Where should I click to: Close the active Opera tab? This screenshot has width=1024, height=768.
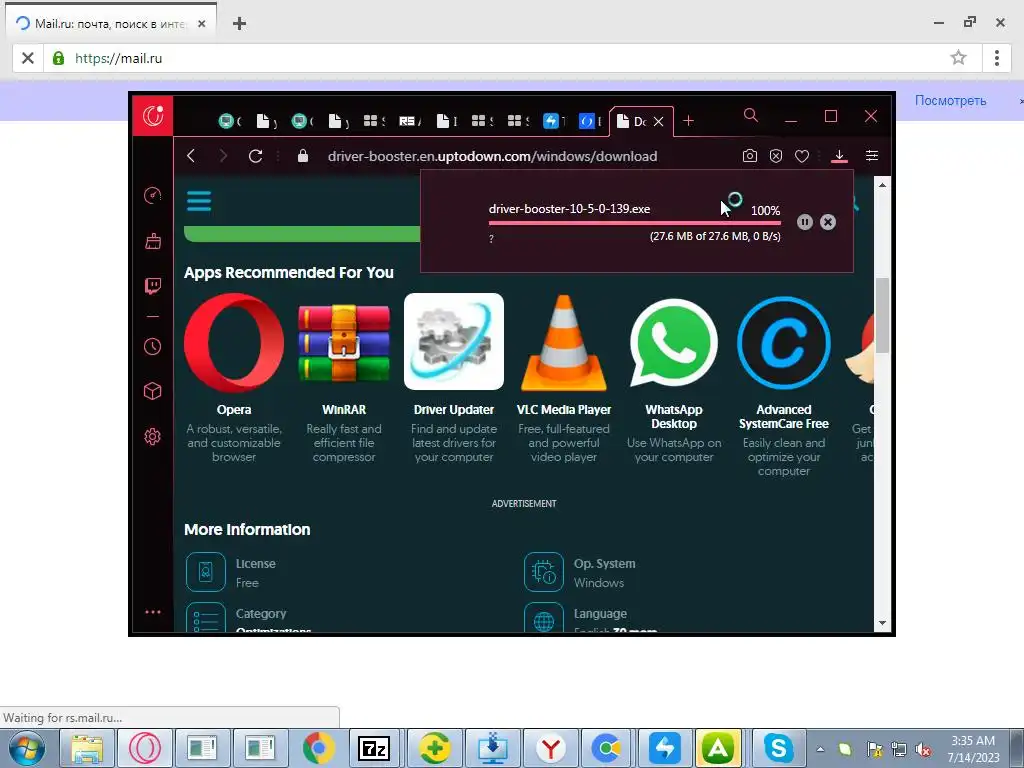659,121
